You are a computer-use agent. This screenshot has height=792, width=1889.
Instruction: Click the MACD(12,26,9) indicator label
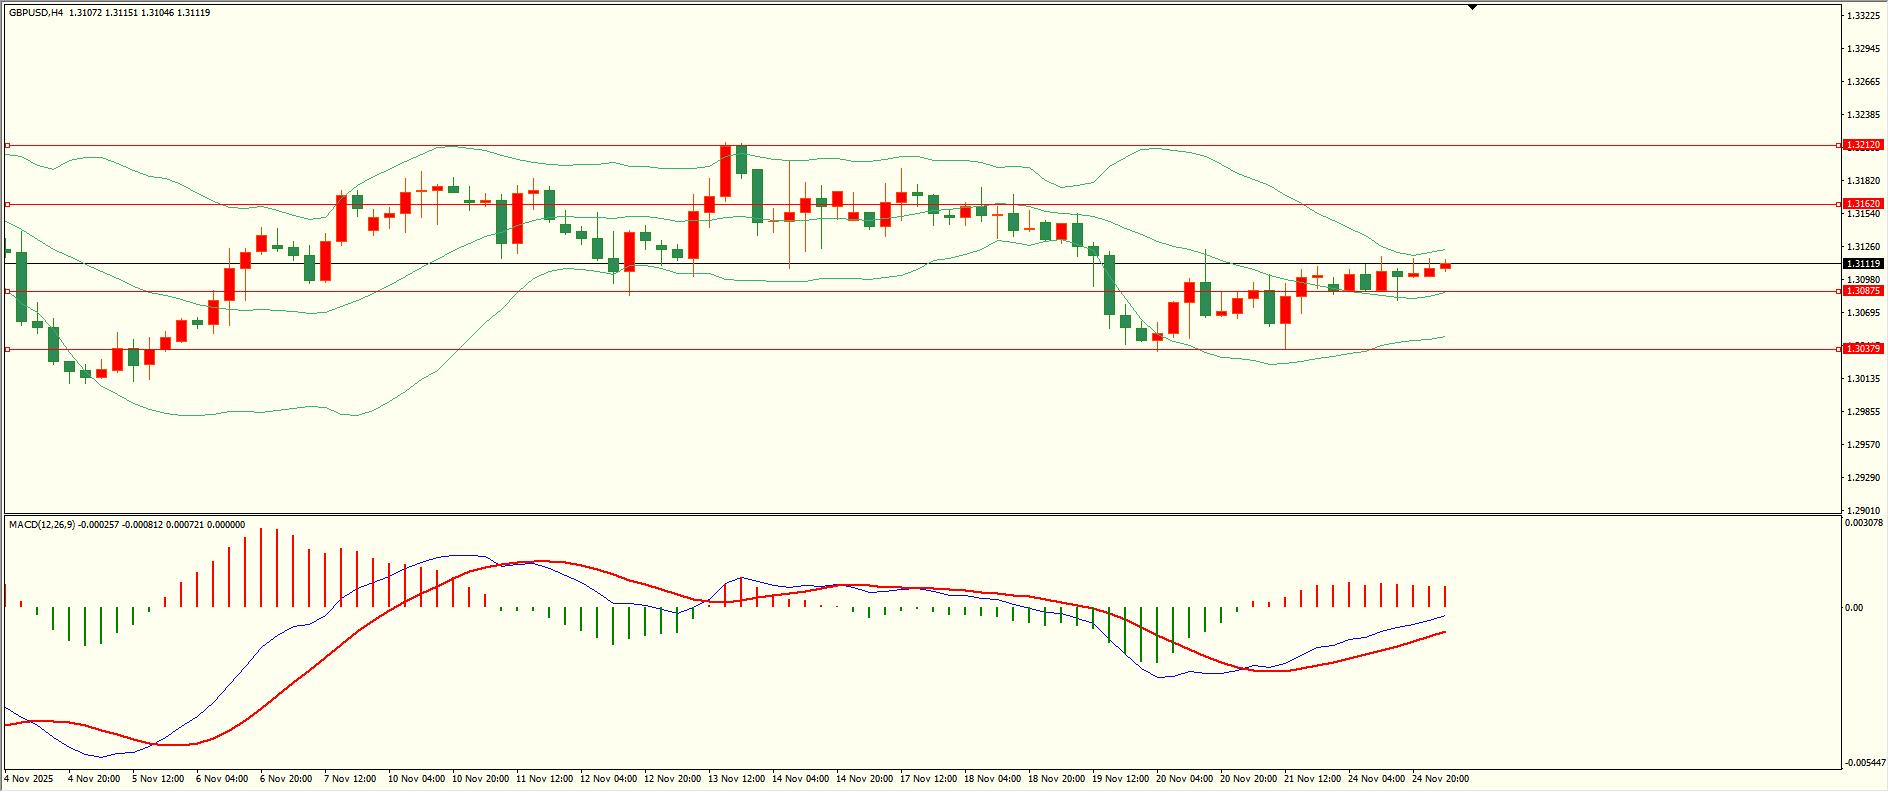point(41,525)
